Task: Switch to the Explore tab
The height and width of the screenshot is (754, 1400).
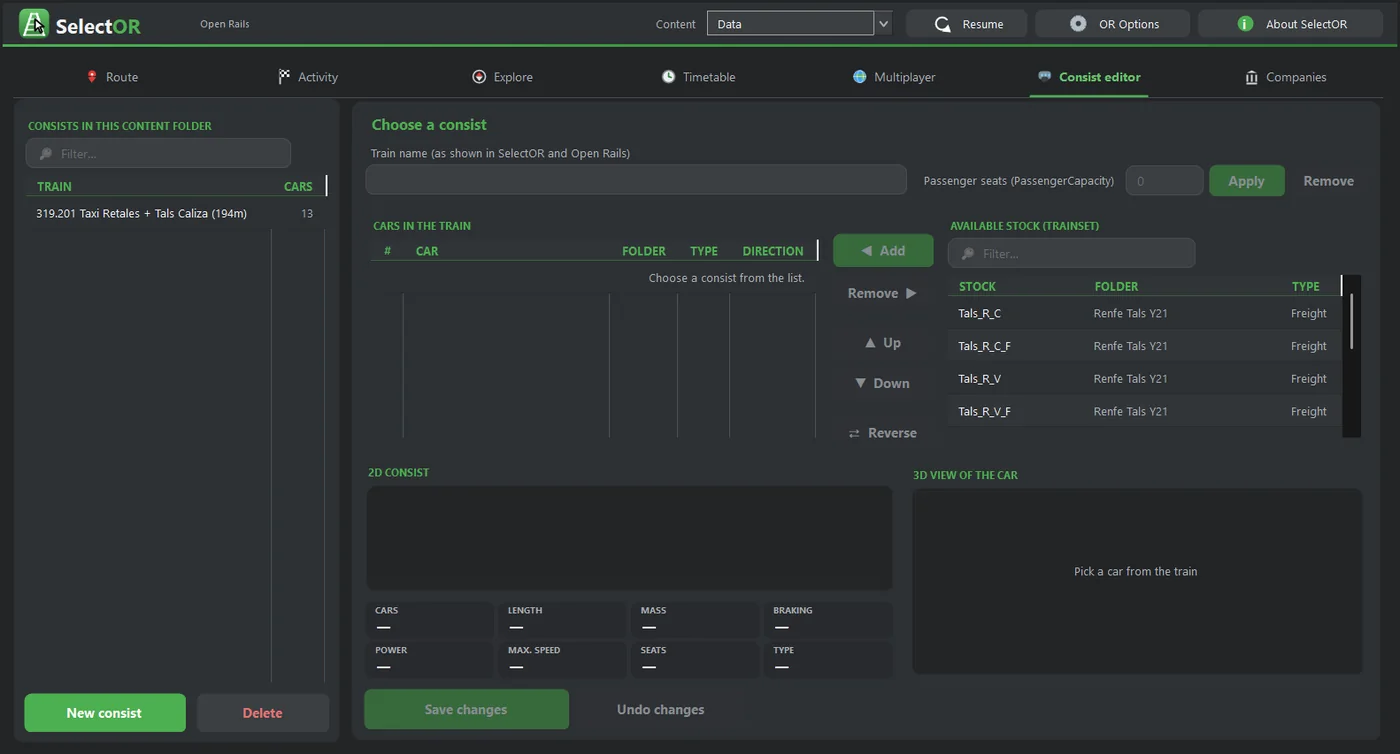Action: pos(502,77)
